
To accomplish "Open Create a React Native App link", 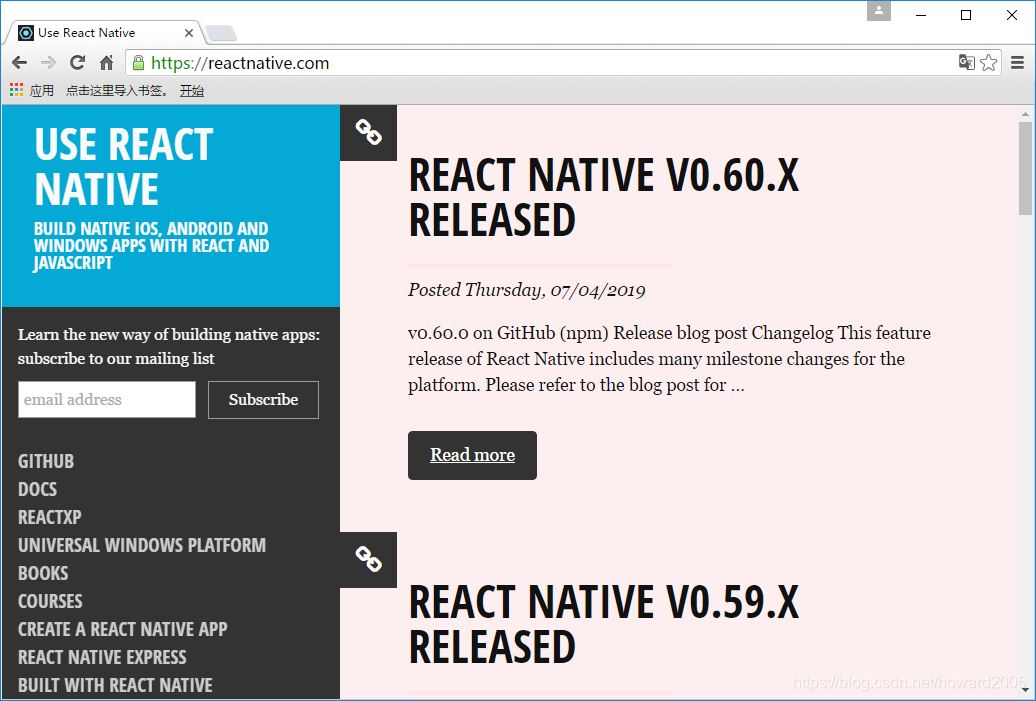I will click(x=123, y=629).
